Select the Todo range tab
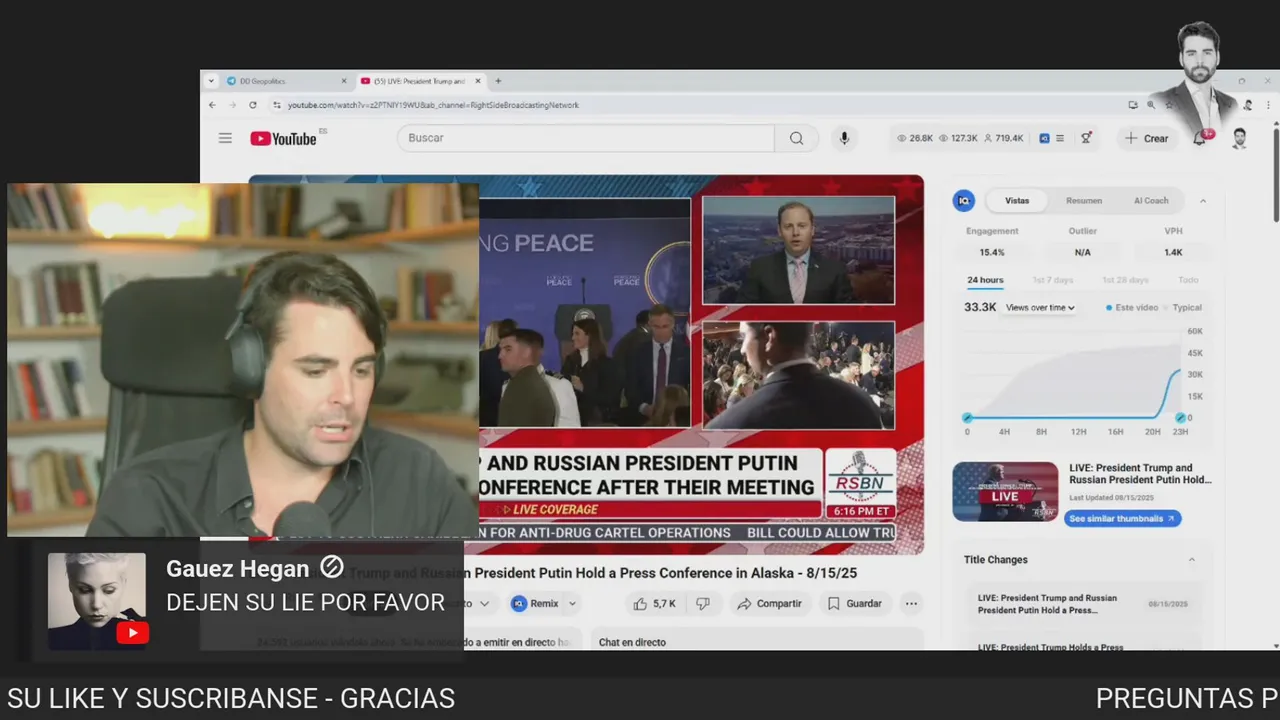The width and height of the screenshot is (1280, 720). pos(1188,280)
